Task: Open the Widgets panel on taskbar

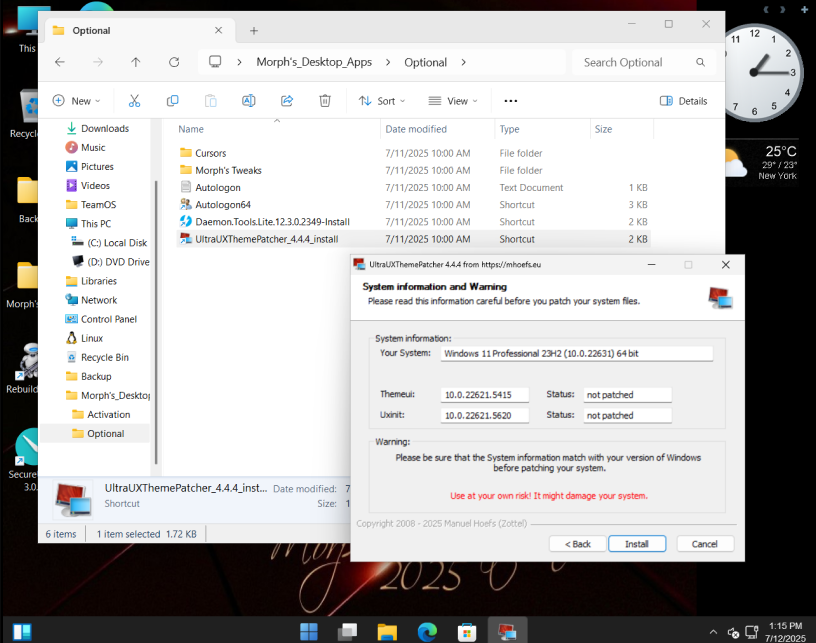Action: point(22,632)
